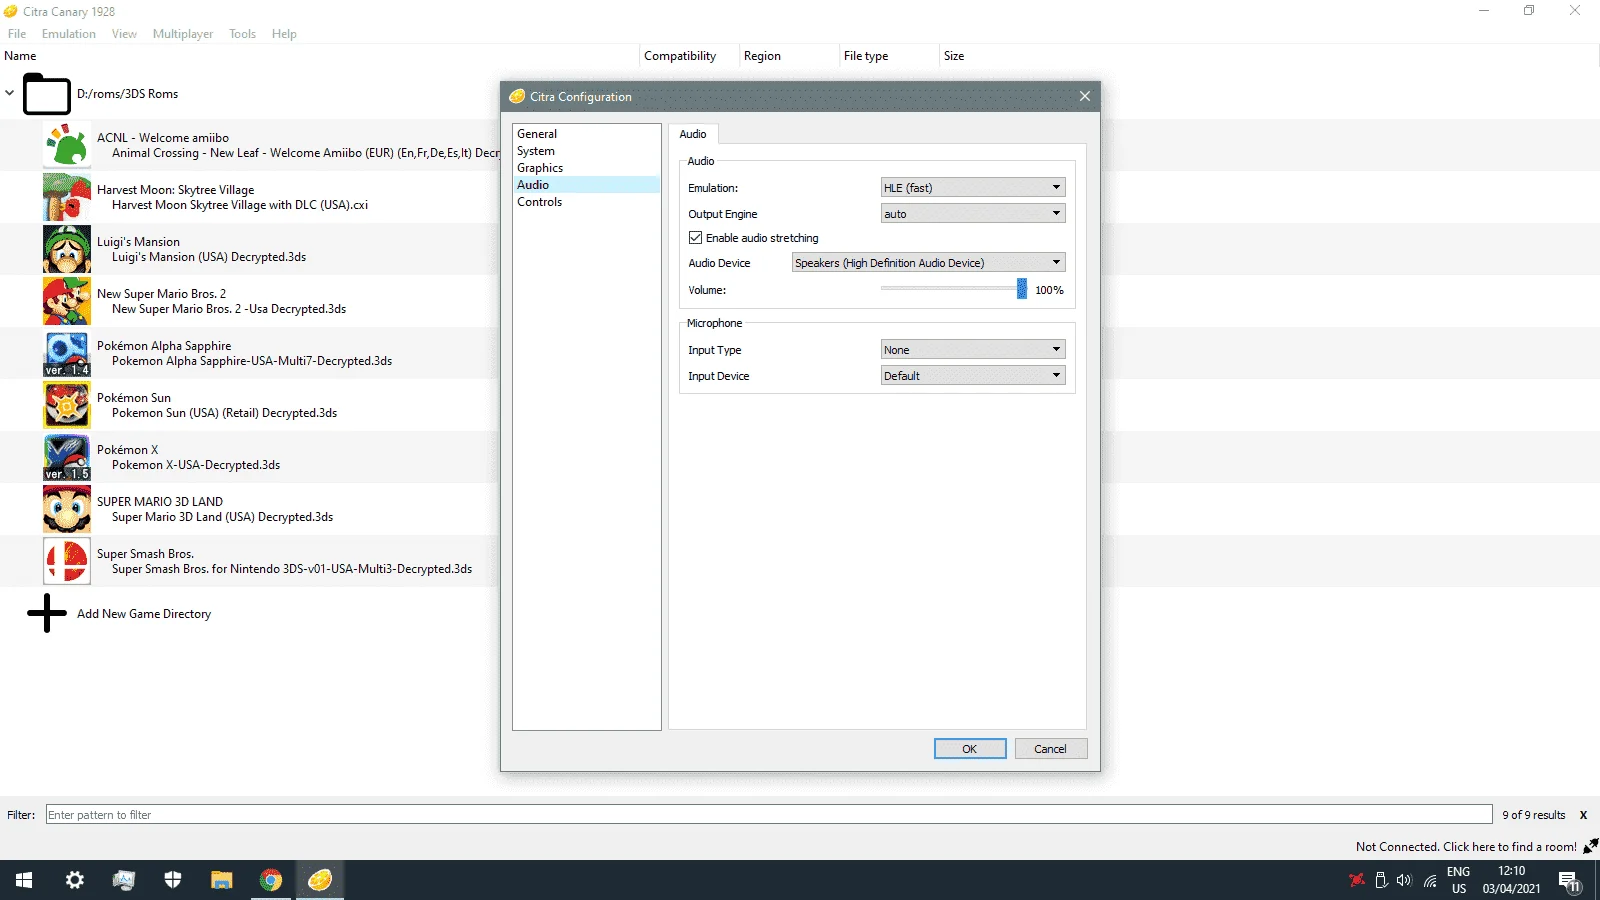Image resolution: width=1600 pixels, height=900 pixels.
Task: Click the ENG US language indicator
Action: click(x=1459, y=880)
